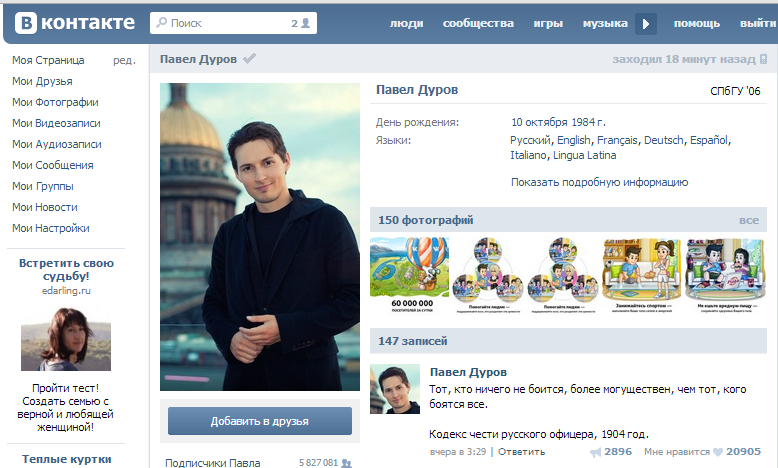
Task: Click the Теплые куртки ad title
Action: (x=66, y=460)
